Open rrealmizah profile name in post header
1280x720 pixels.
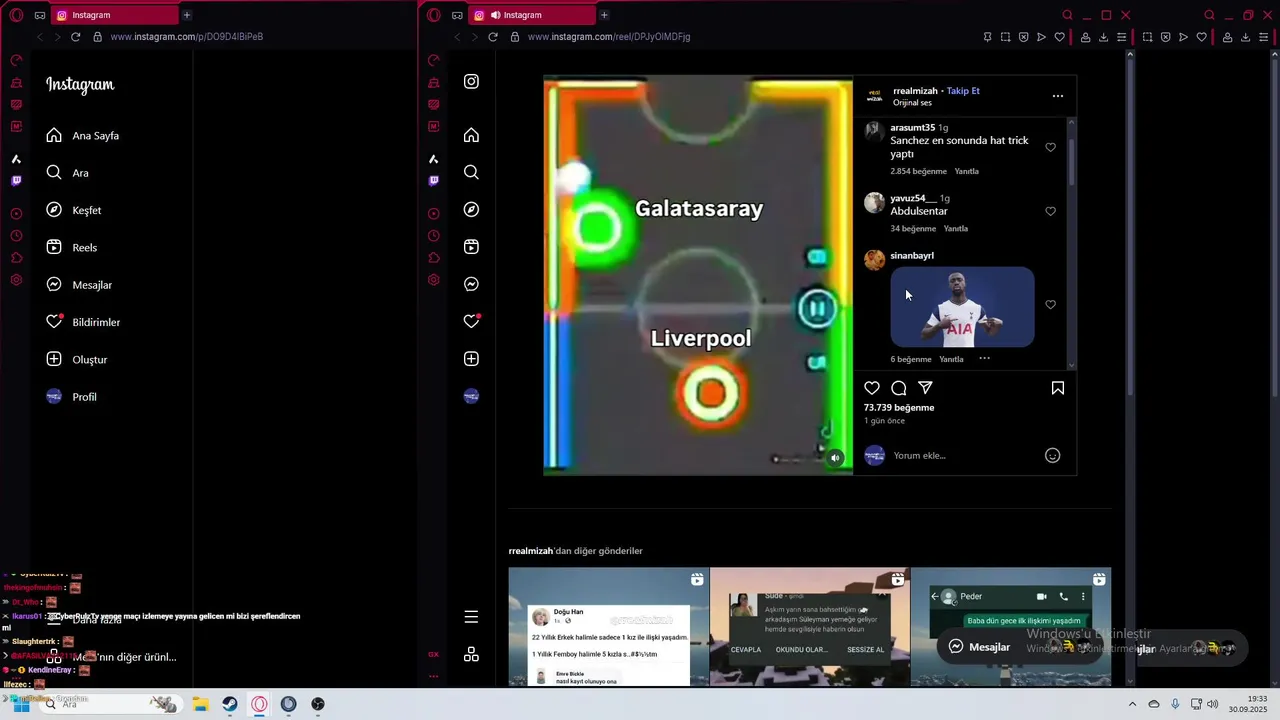point(915,91)
